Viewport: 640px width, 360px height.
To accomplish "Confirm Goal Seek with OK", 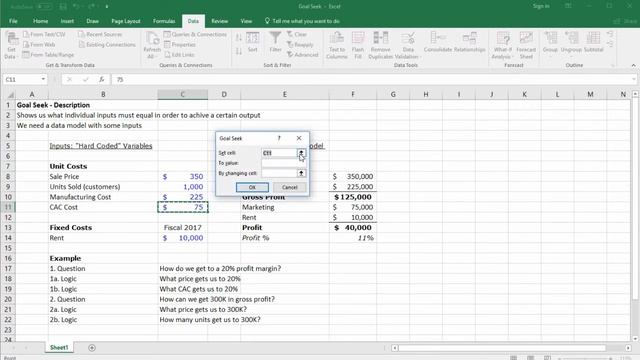I will coord(252,187).
